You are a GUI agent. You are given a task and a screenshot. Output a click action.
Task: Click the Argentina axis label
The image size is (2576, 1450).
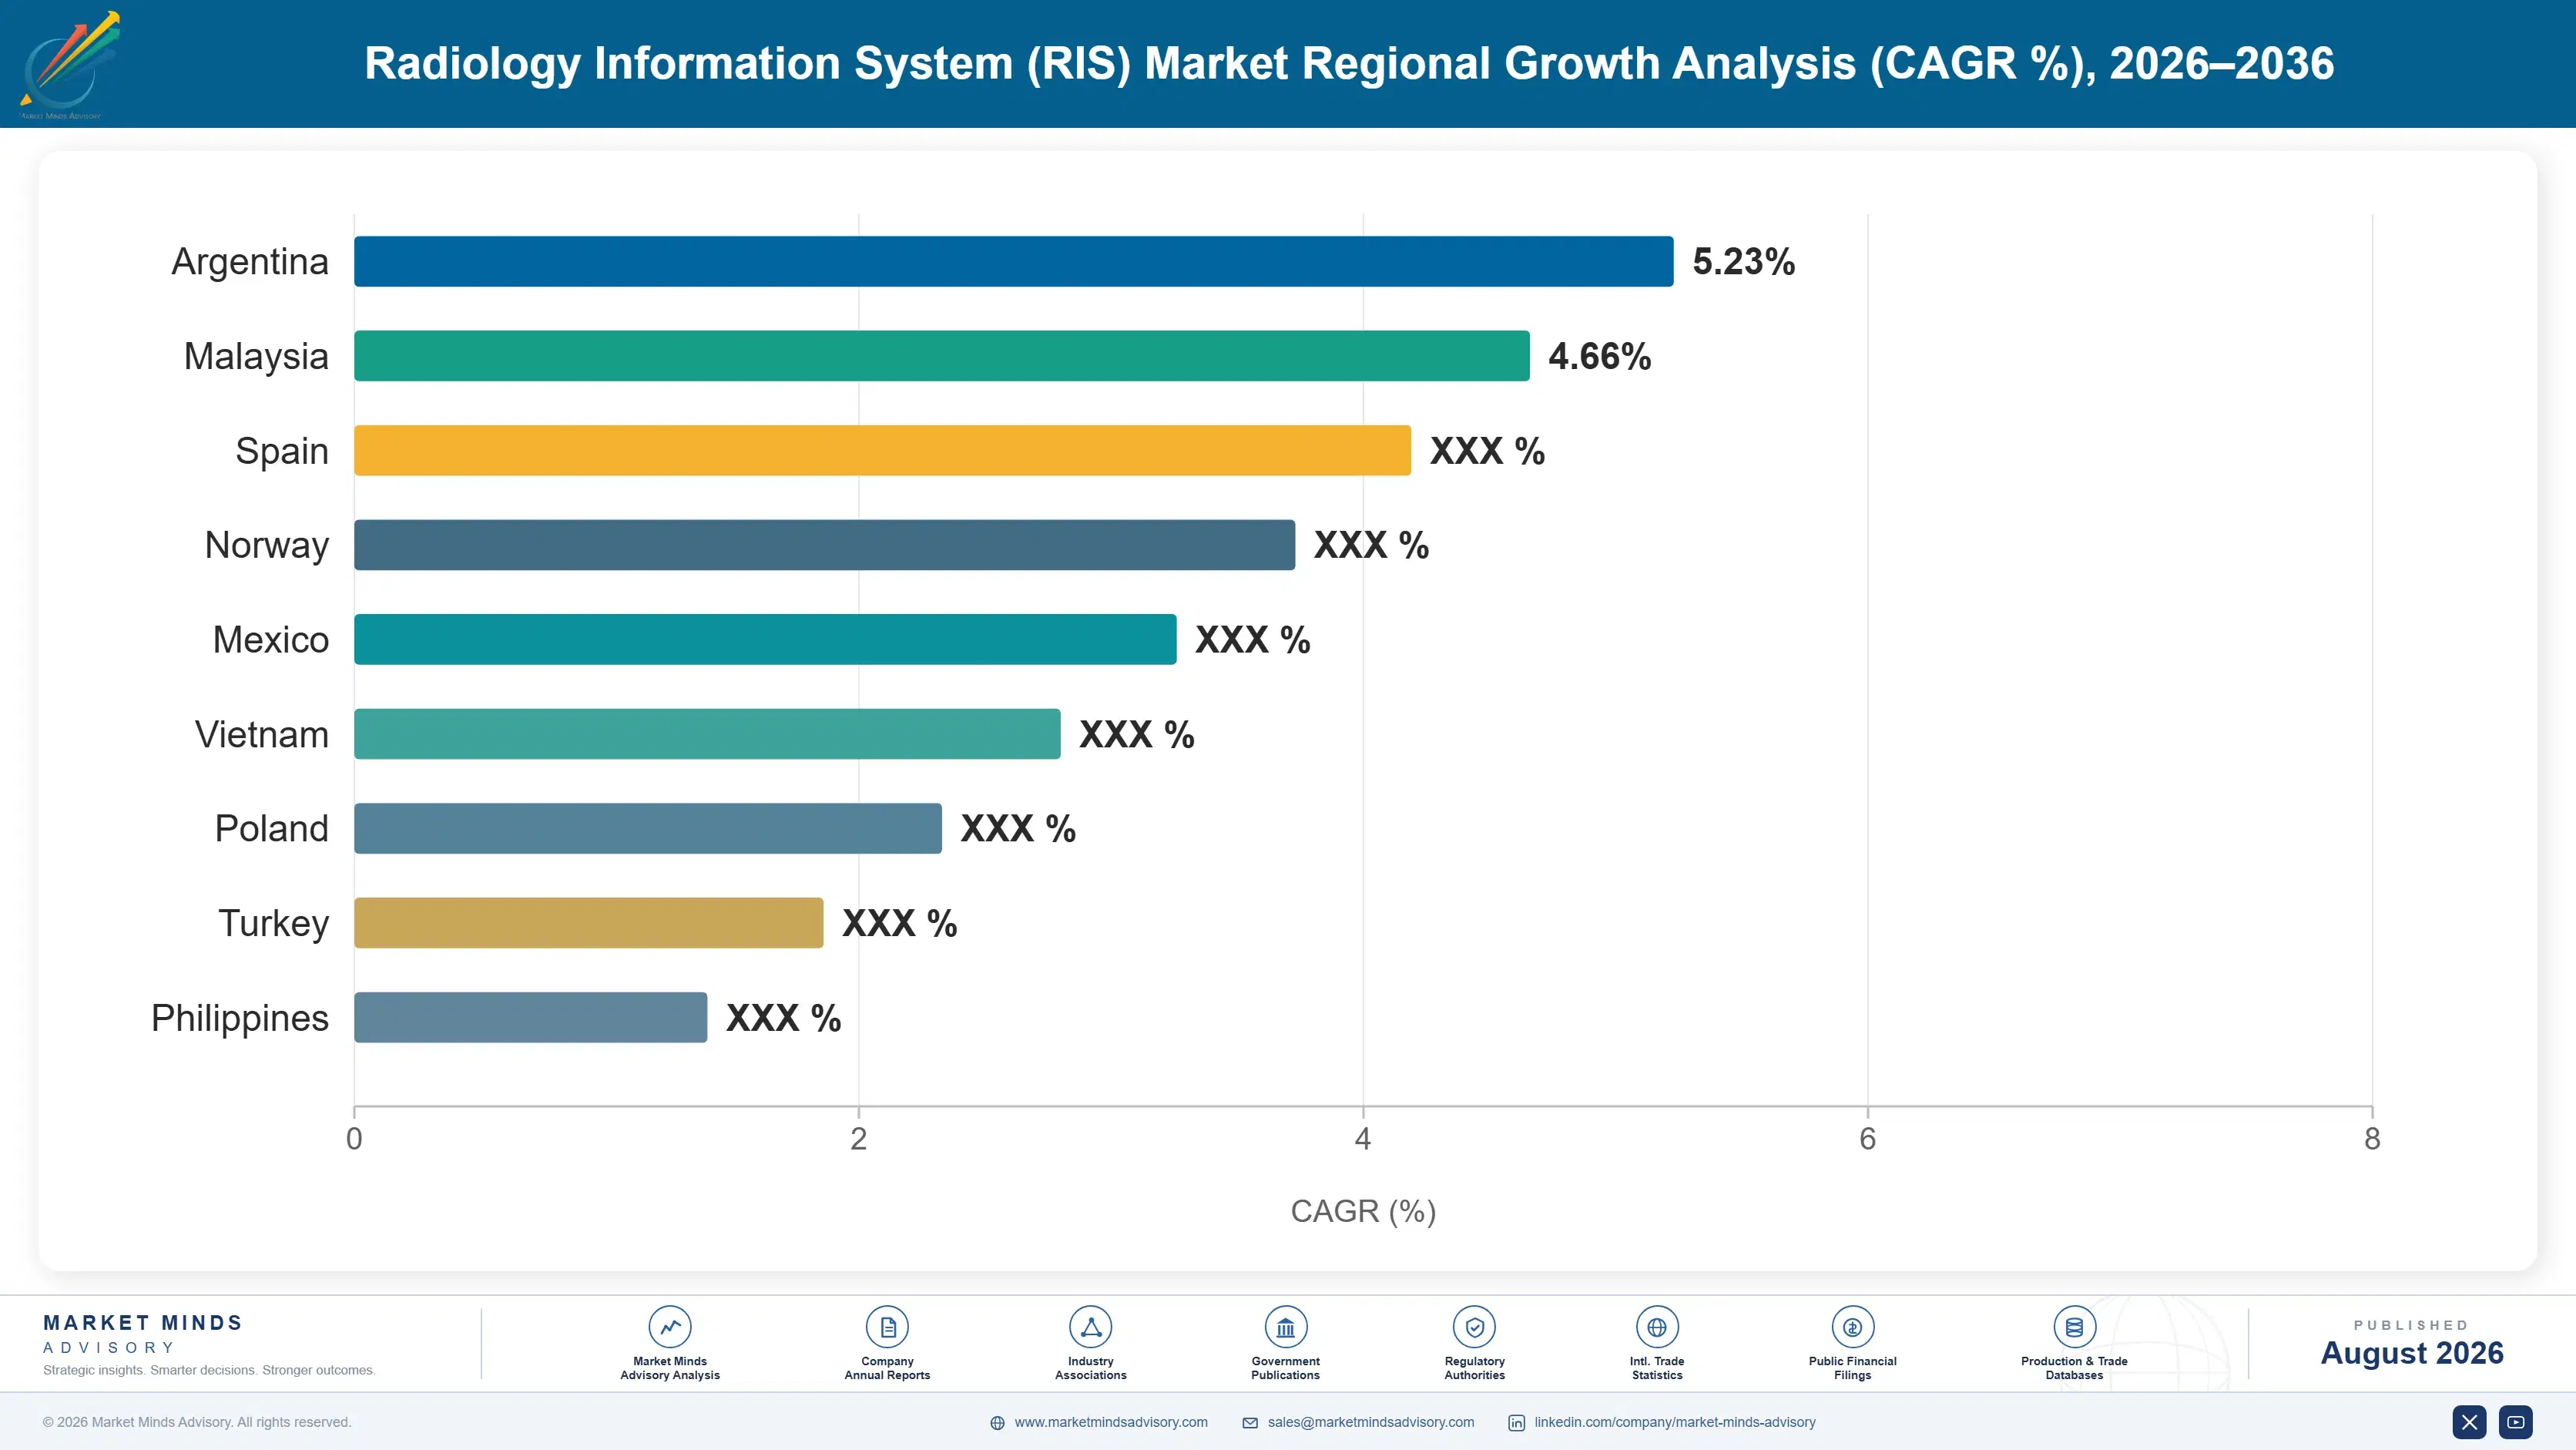point(250,261)
